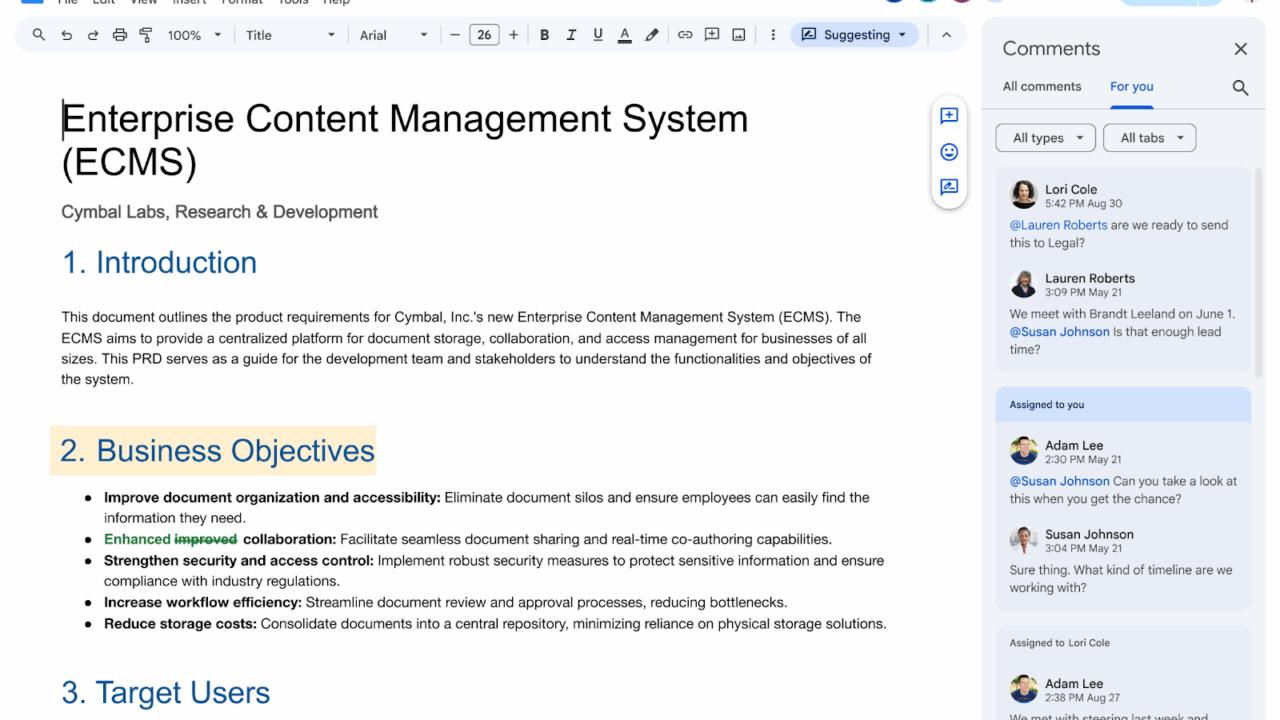1280x720 pixels.
Task: Toggle italic formatting
Action: (x=571, y=35)
